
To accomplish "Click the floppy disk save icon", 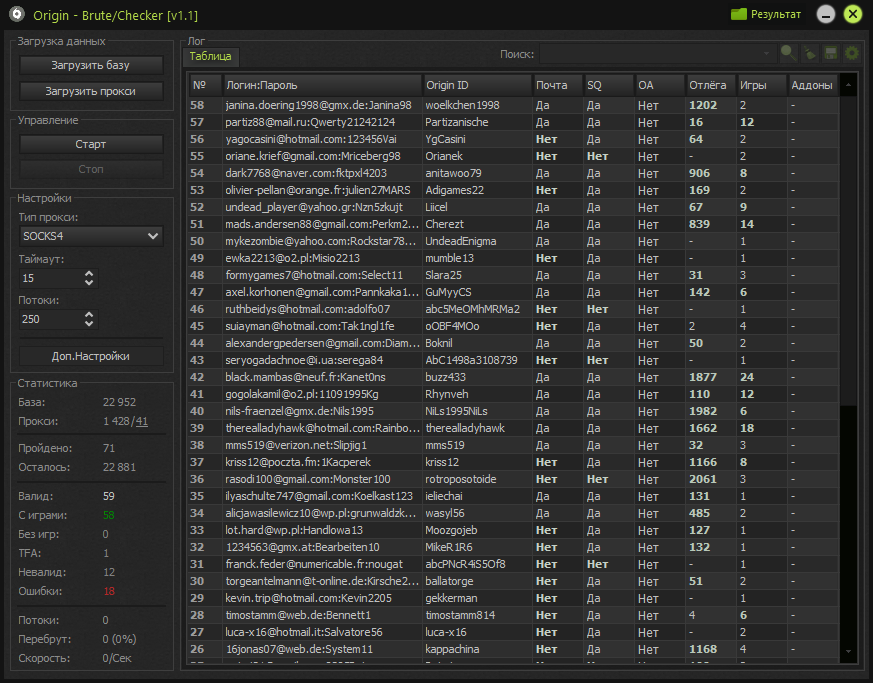I will pyautogui.click(x=831, y=53).
